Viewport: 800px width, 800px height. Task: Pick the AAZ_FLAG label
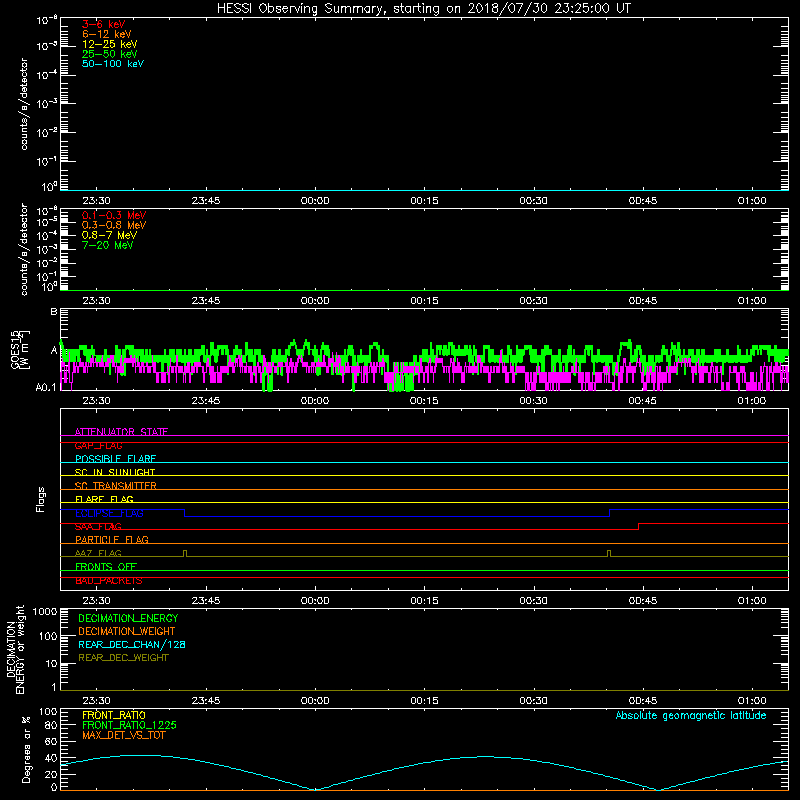pos(98,553)
